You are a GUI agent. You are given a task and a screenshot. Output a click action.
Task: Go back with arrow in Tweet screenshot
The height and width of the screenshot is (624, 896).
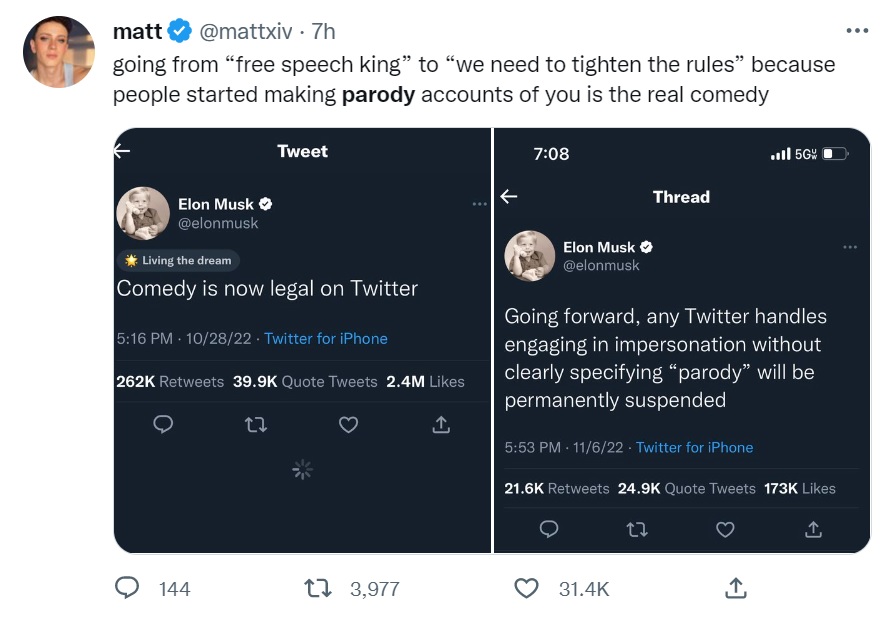(x=122, y=151)
